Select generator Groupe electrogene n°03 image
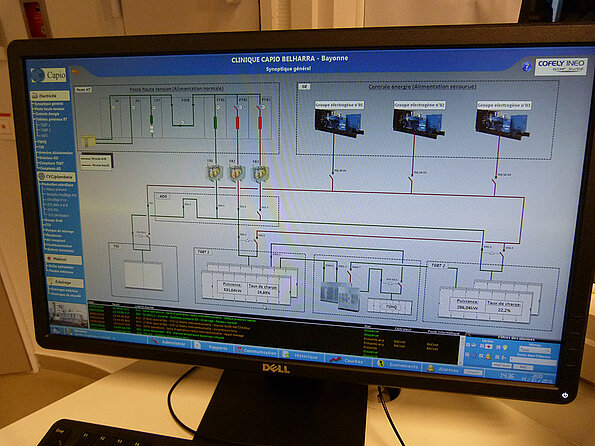Image resolution: width=595 pixels, height=446 pixels. (502, 124)
